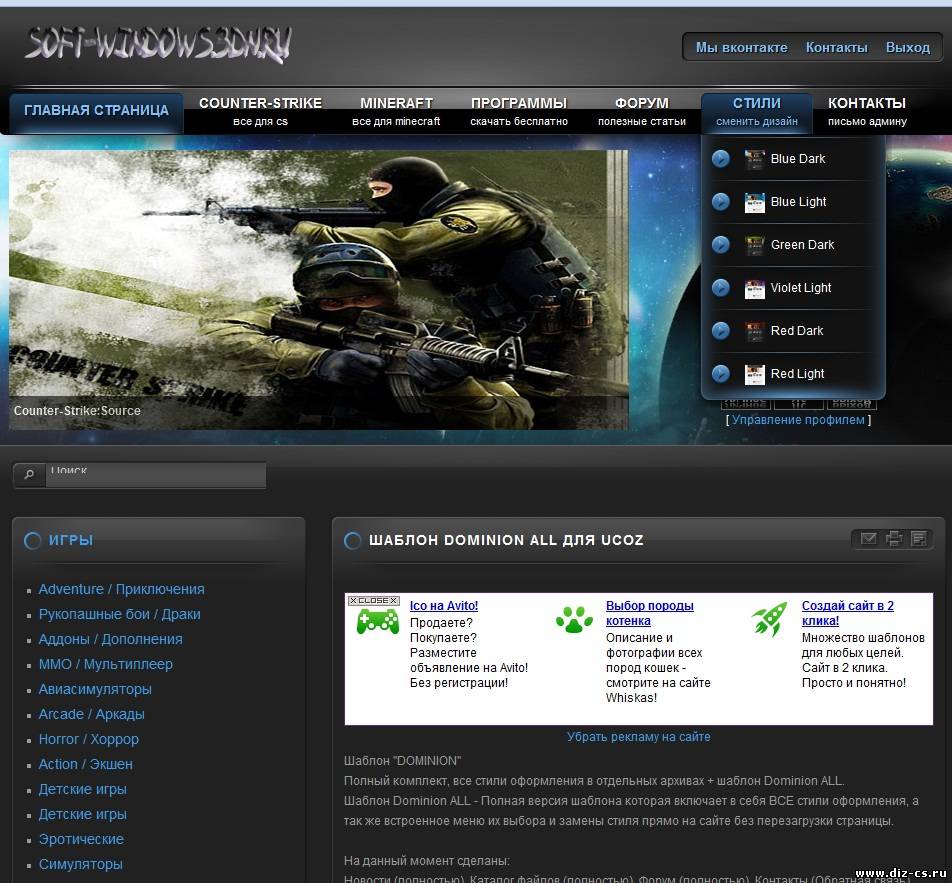
Task: Close the ad with CLOSE button
Action: (373, 600)
